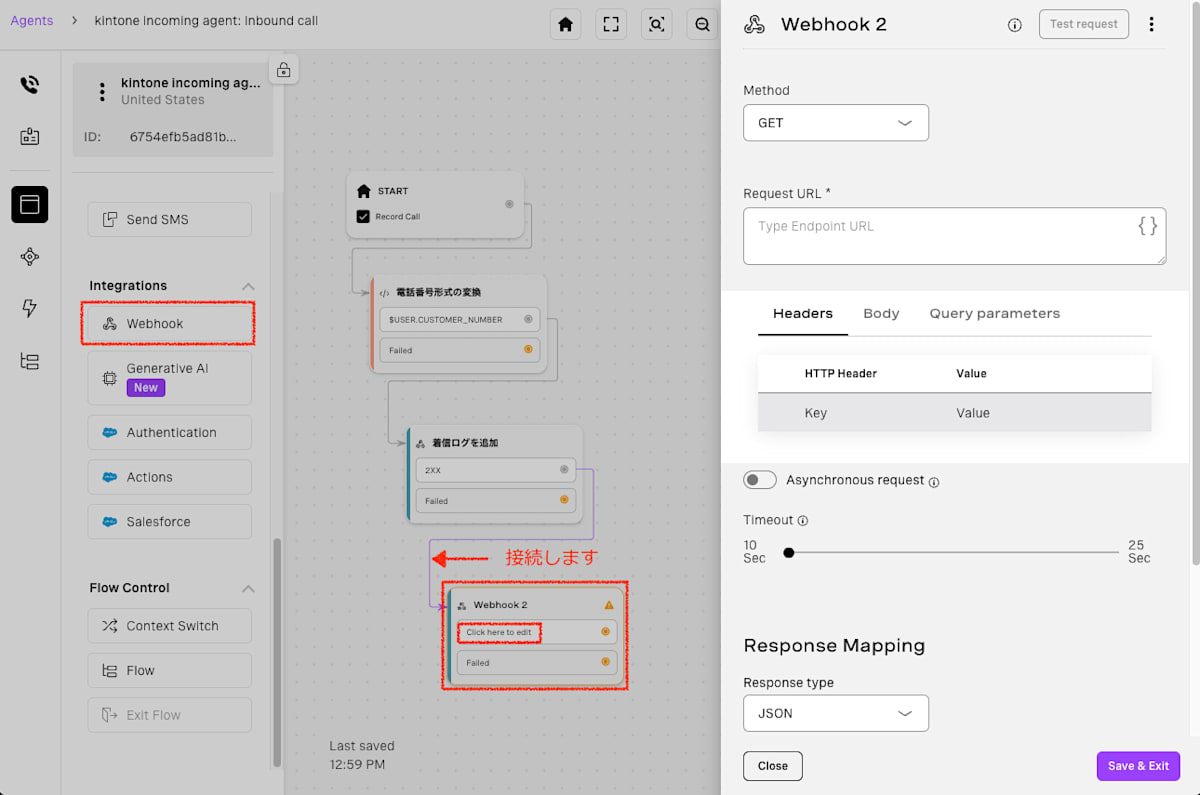This screenshot has height=795, width=1200.
Task: Open the contacts card icon in sidebar
Action: pos(30,137)
